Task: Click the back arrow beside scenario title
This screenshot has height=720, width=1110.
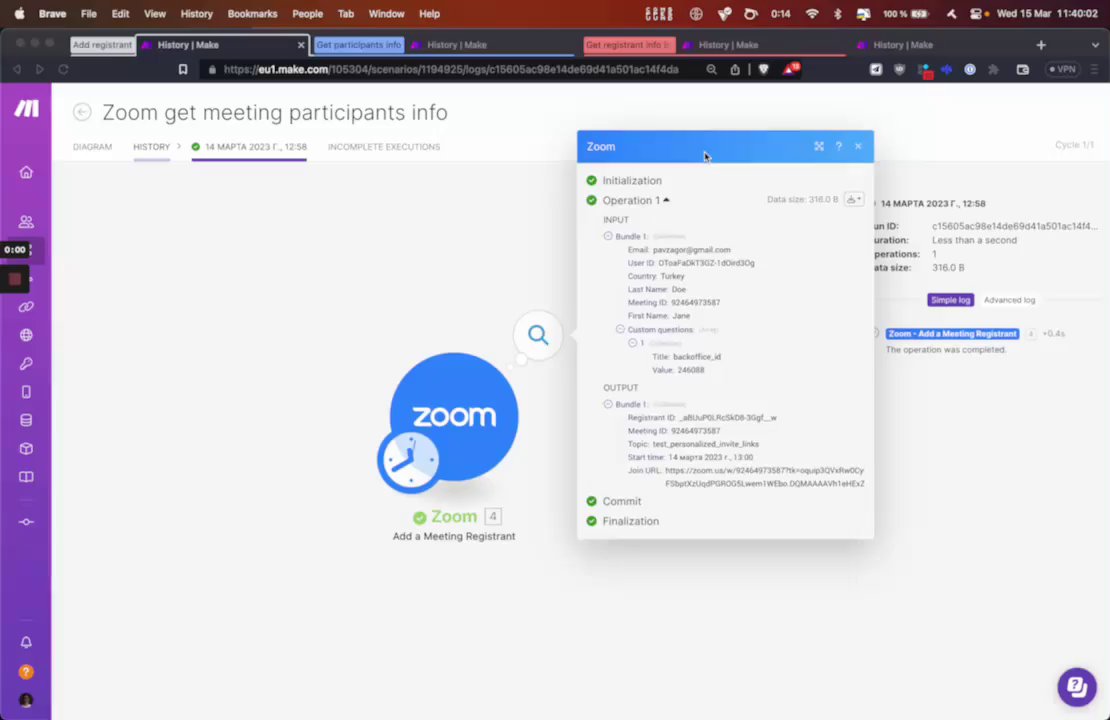Action: click(82, 112)
